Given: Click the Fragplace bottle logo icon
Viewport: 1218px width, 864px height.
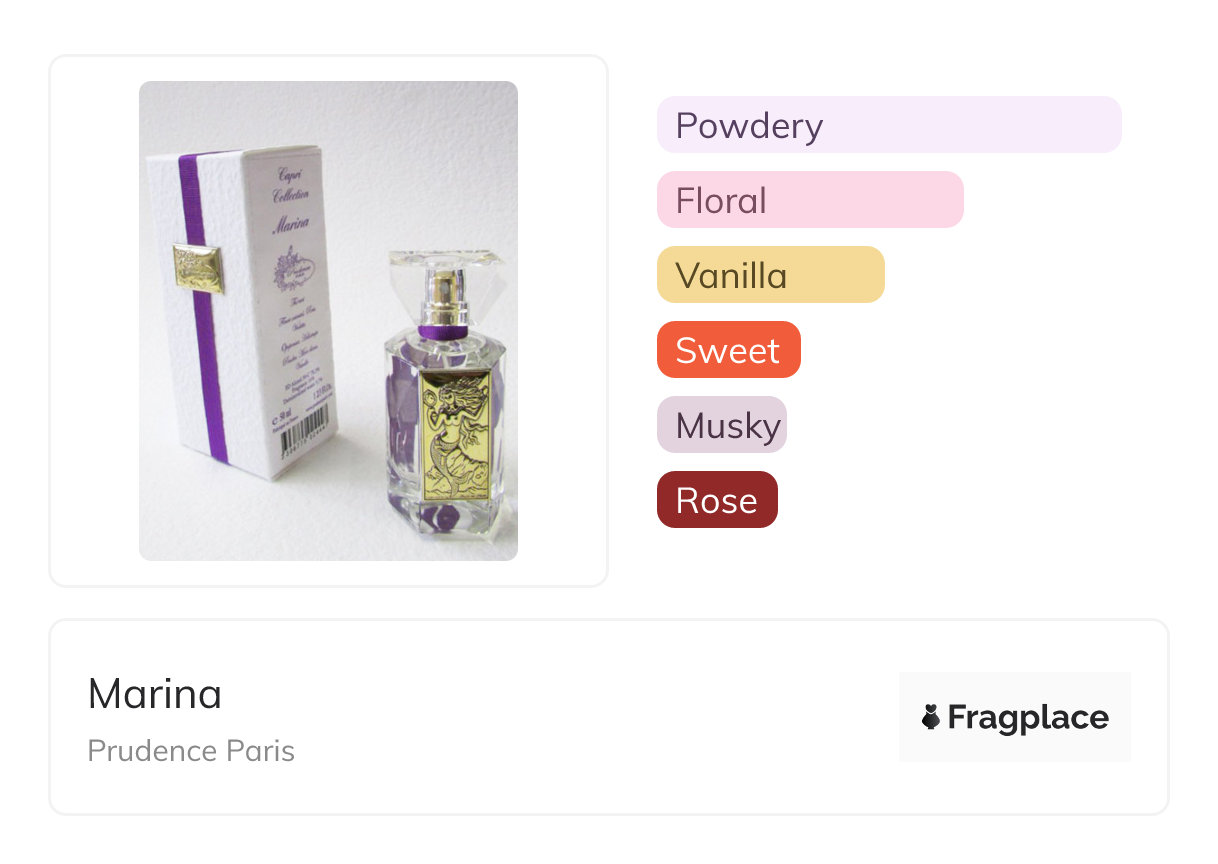Looking at the screenshot, I should [x=931, y=717].
